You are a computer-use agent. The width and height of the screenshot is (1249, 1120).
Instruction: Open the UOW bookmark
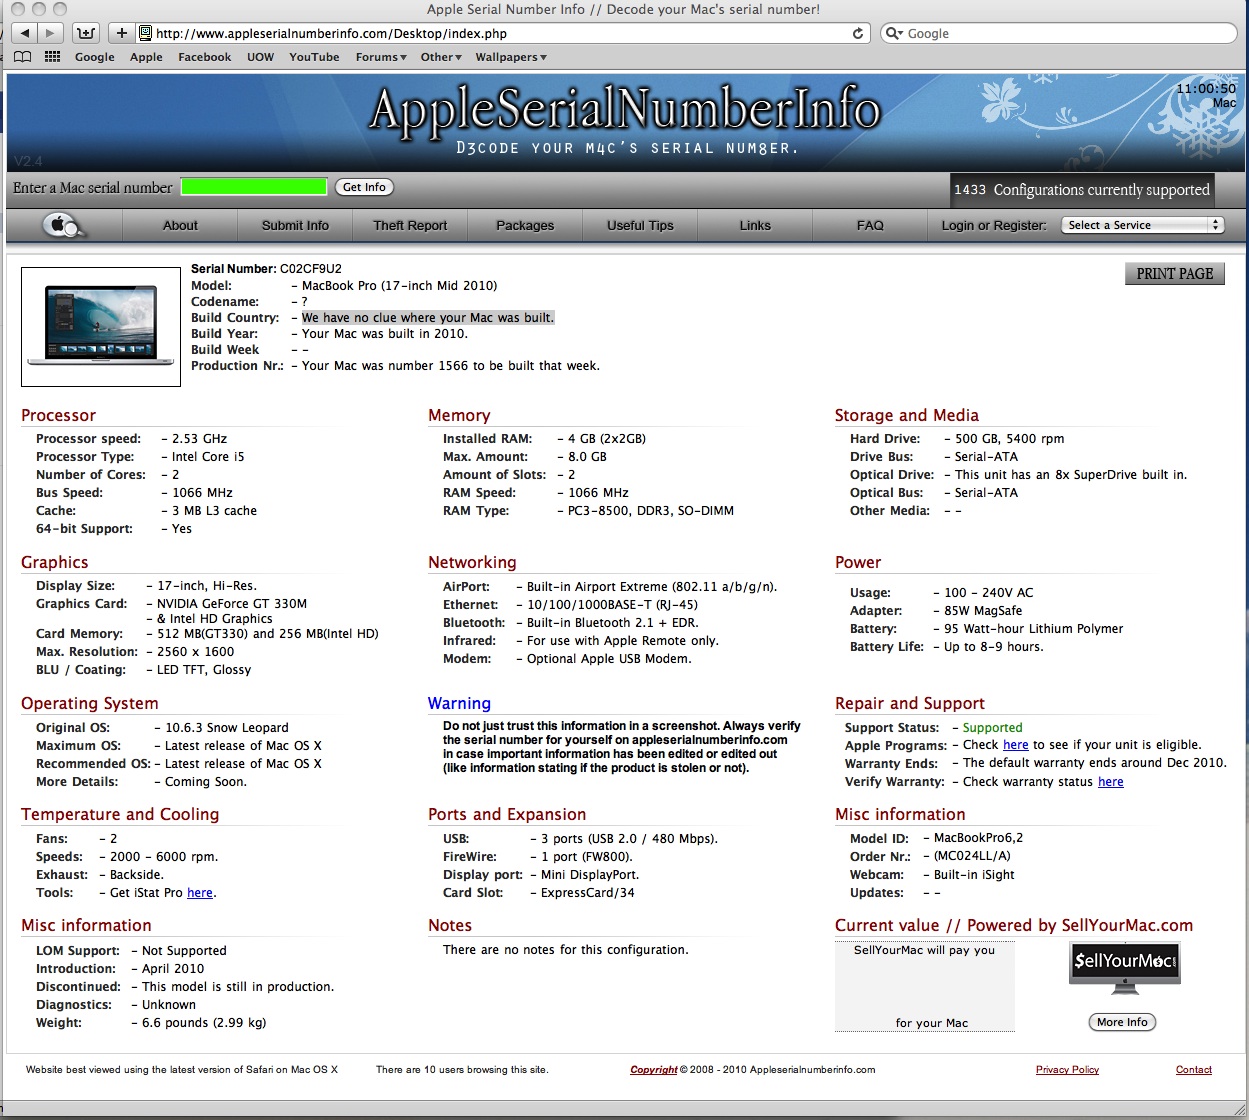click(x=260, y=57)
